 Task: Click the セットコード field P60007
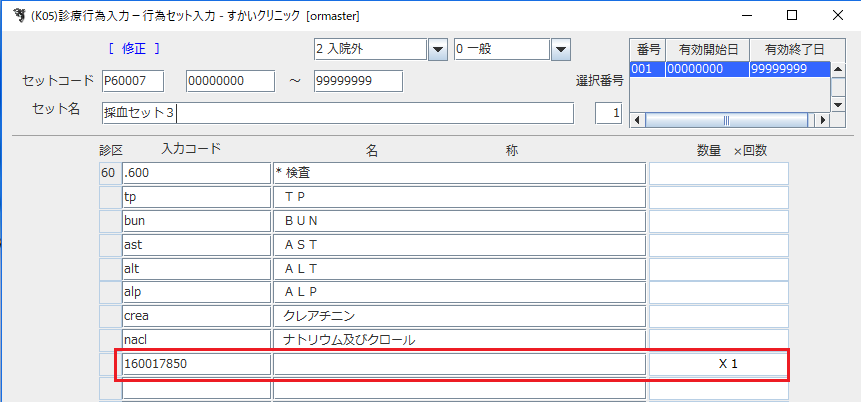139,81
